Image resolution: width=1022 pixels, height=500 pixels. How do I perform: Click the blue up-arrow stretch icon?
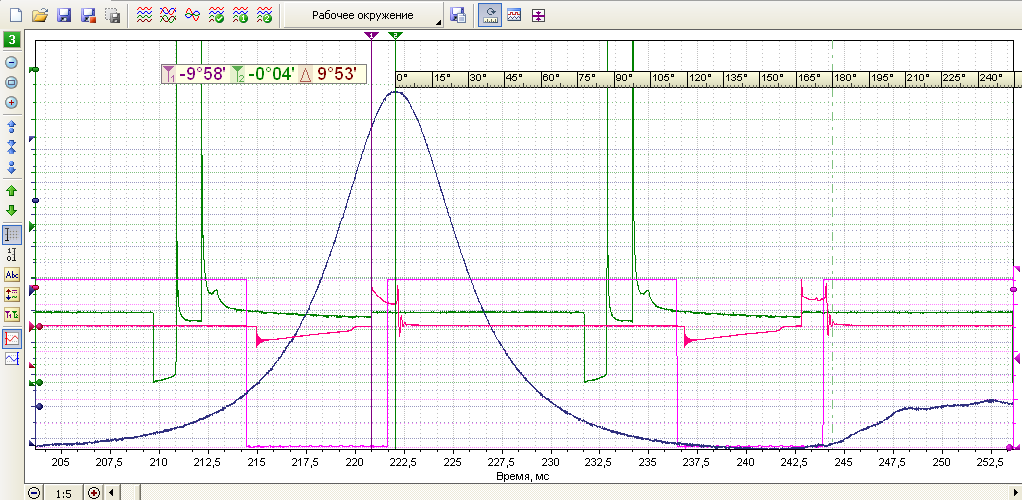[12, 126]
